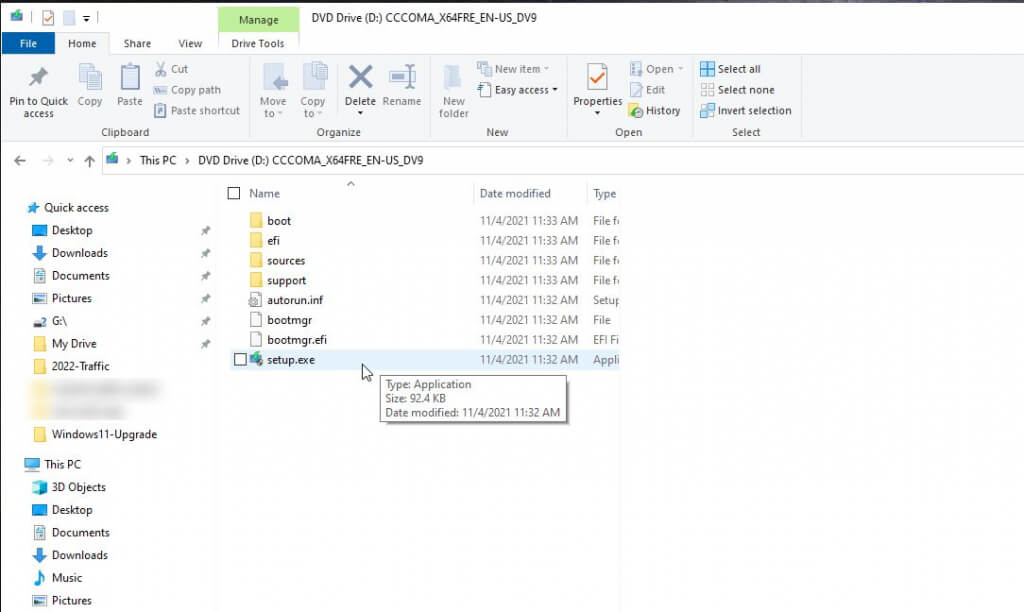Click Invert selection in ribbon
The image size is (1024, 612).
click(746, 110)
